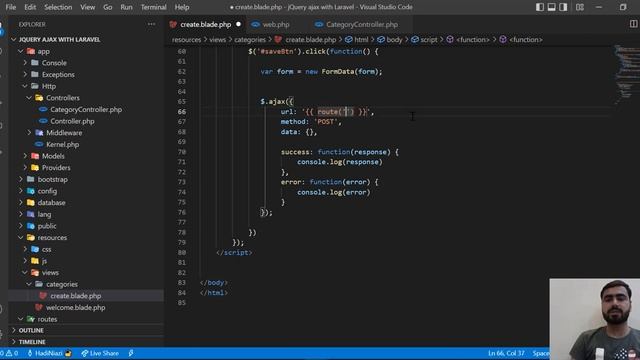
Task: Expand the database folder
Action: tap(51, 202)
